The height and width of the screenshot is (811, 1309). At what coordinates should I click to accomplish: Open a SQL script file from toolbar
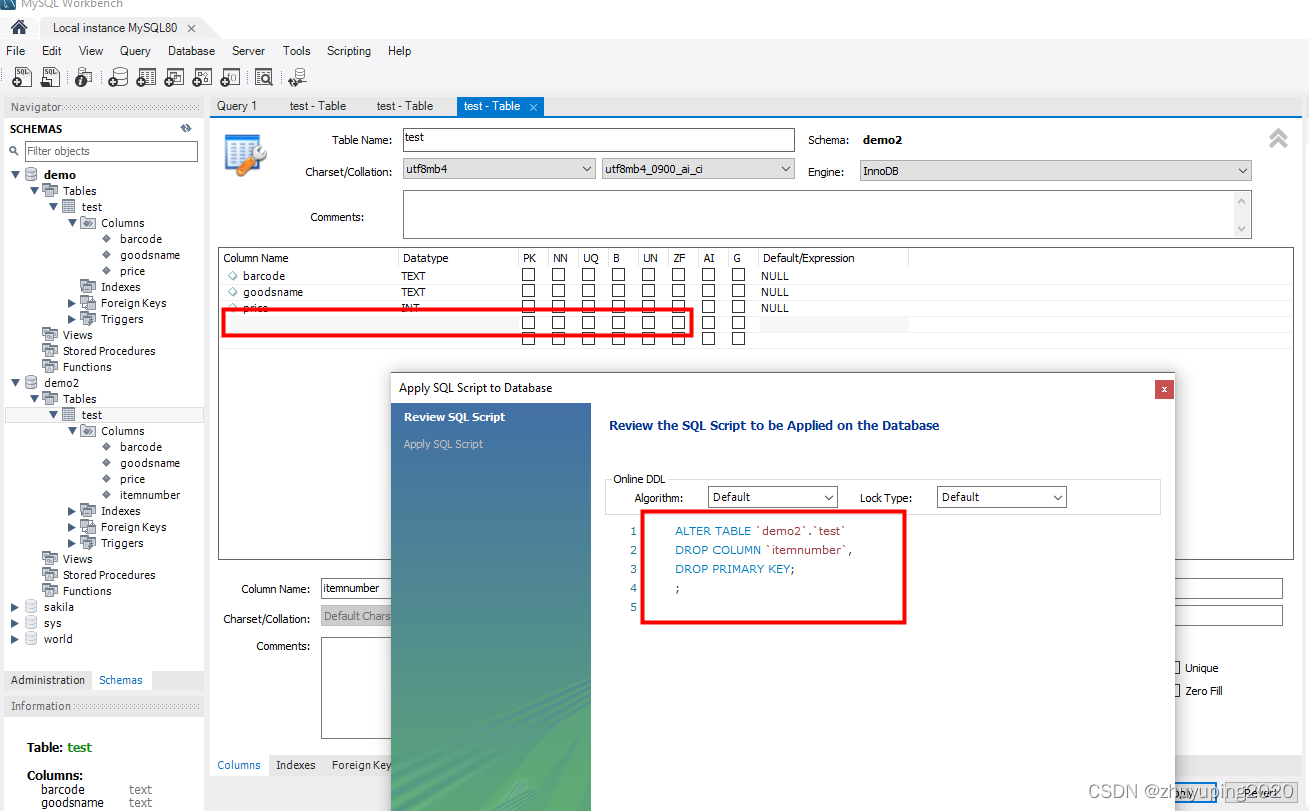[x=50, y=76]
